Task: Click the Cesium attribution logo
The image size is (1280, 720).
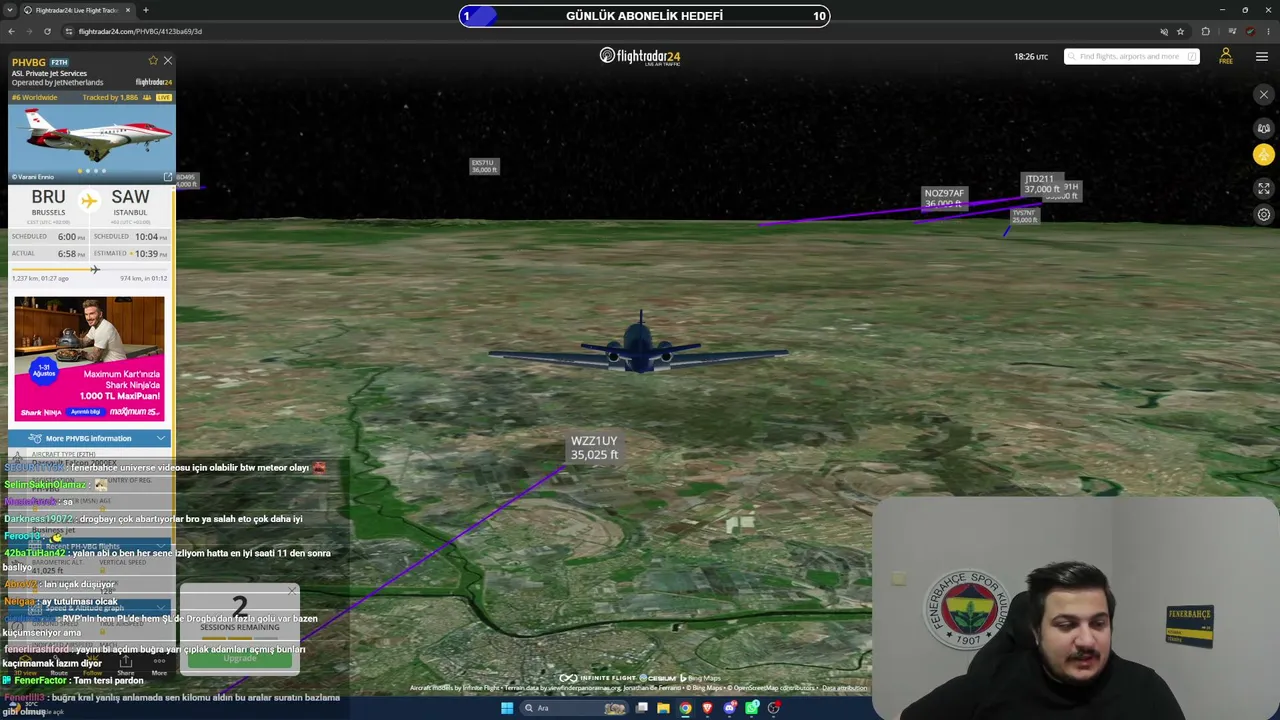Action: pyautogui.click(x=660, y=678)
